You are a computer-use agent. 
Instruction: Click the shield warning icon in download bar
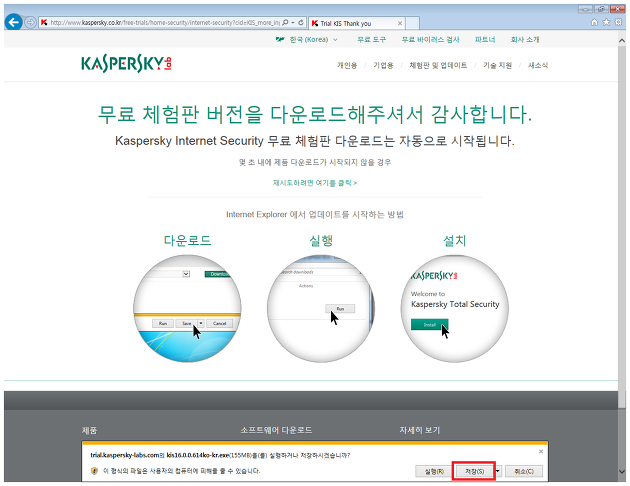(x=94, y=471)
